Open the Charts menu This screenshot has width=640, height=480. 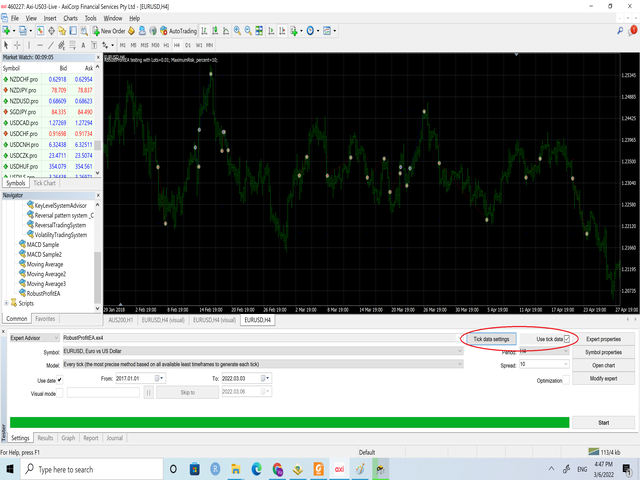click(70, 18)
